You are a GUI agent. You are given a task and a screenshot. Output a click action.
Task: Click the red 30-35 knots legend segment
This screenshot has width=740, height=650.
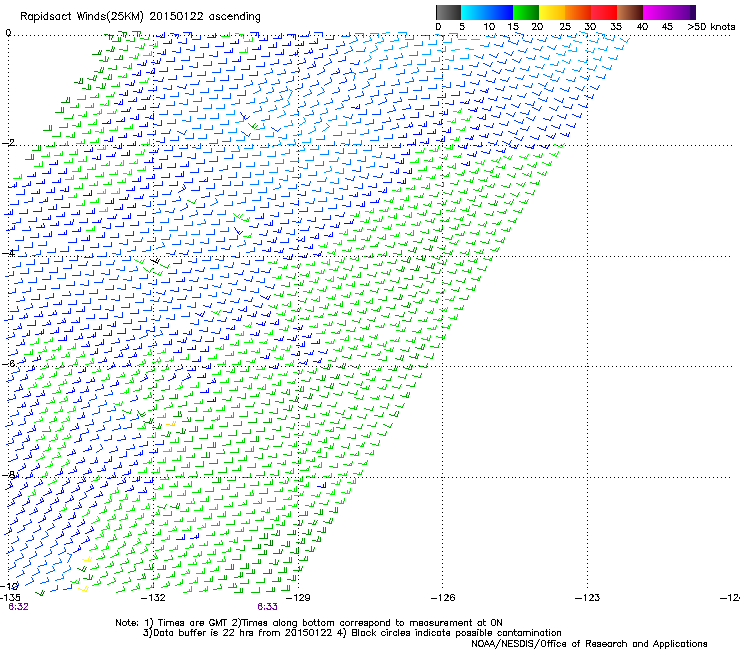pos(604,12)
